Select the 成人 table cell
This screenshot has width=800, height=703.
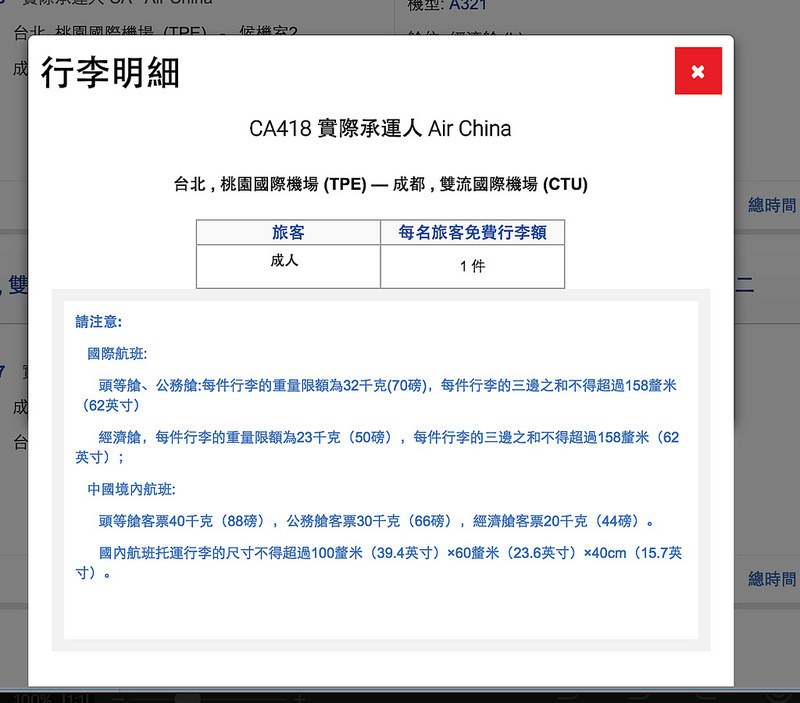(x=288, y=266)
